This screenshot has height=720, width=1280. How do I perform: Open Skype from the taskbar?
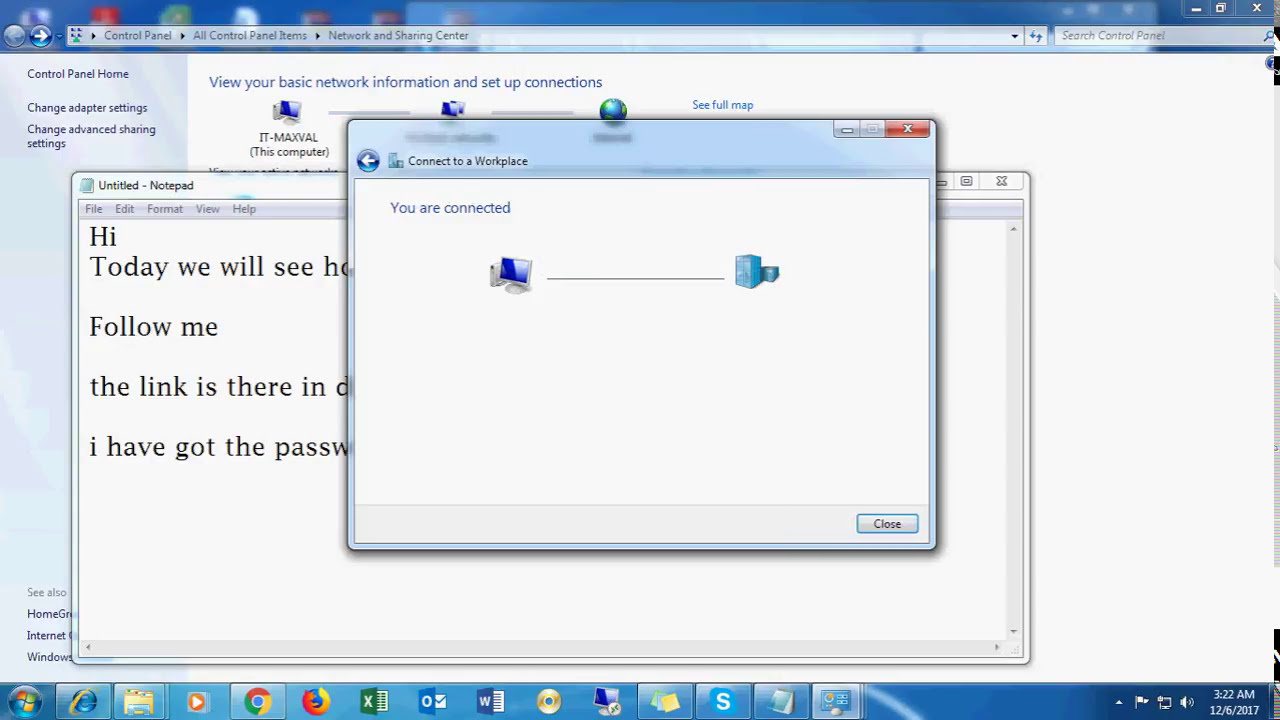[x=723, y=702]
